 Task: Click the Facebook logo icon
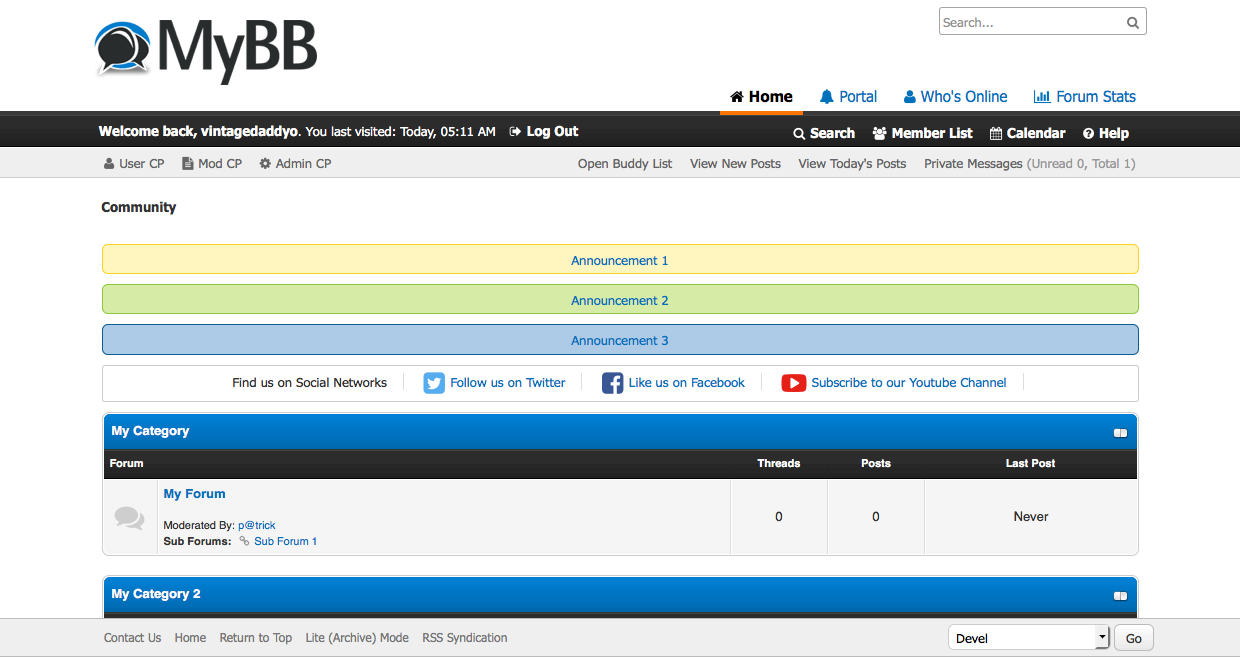613,383
